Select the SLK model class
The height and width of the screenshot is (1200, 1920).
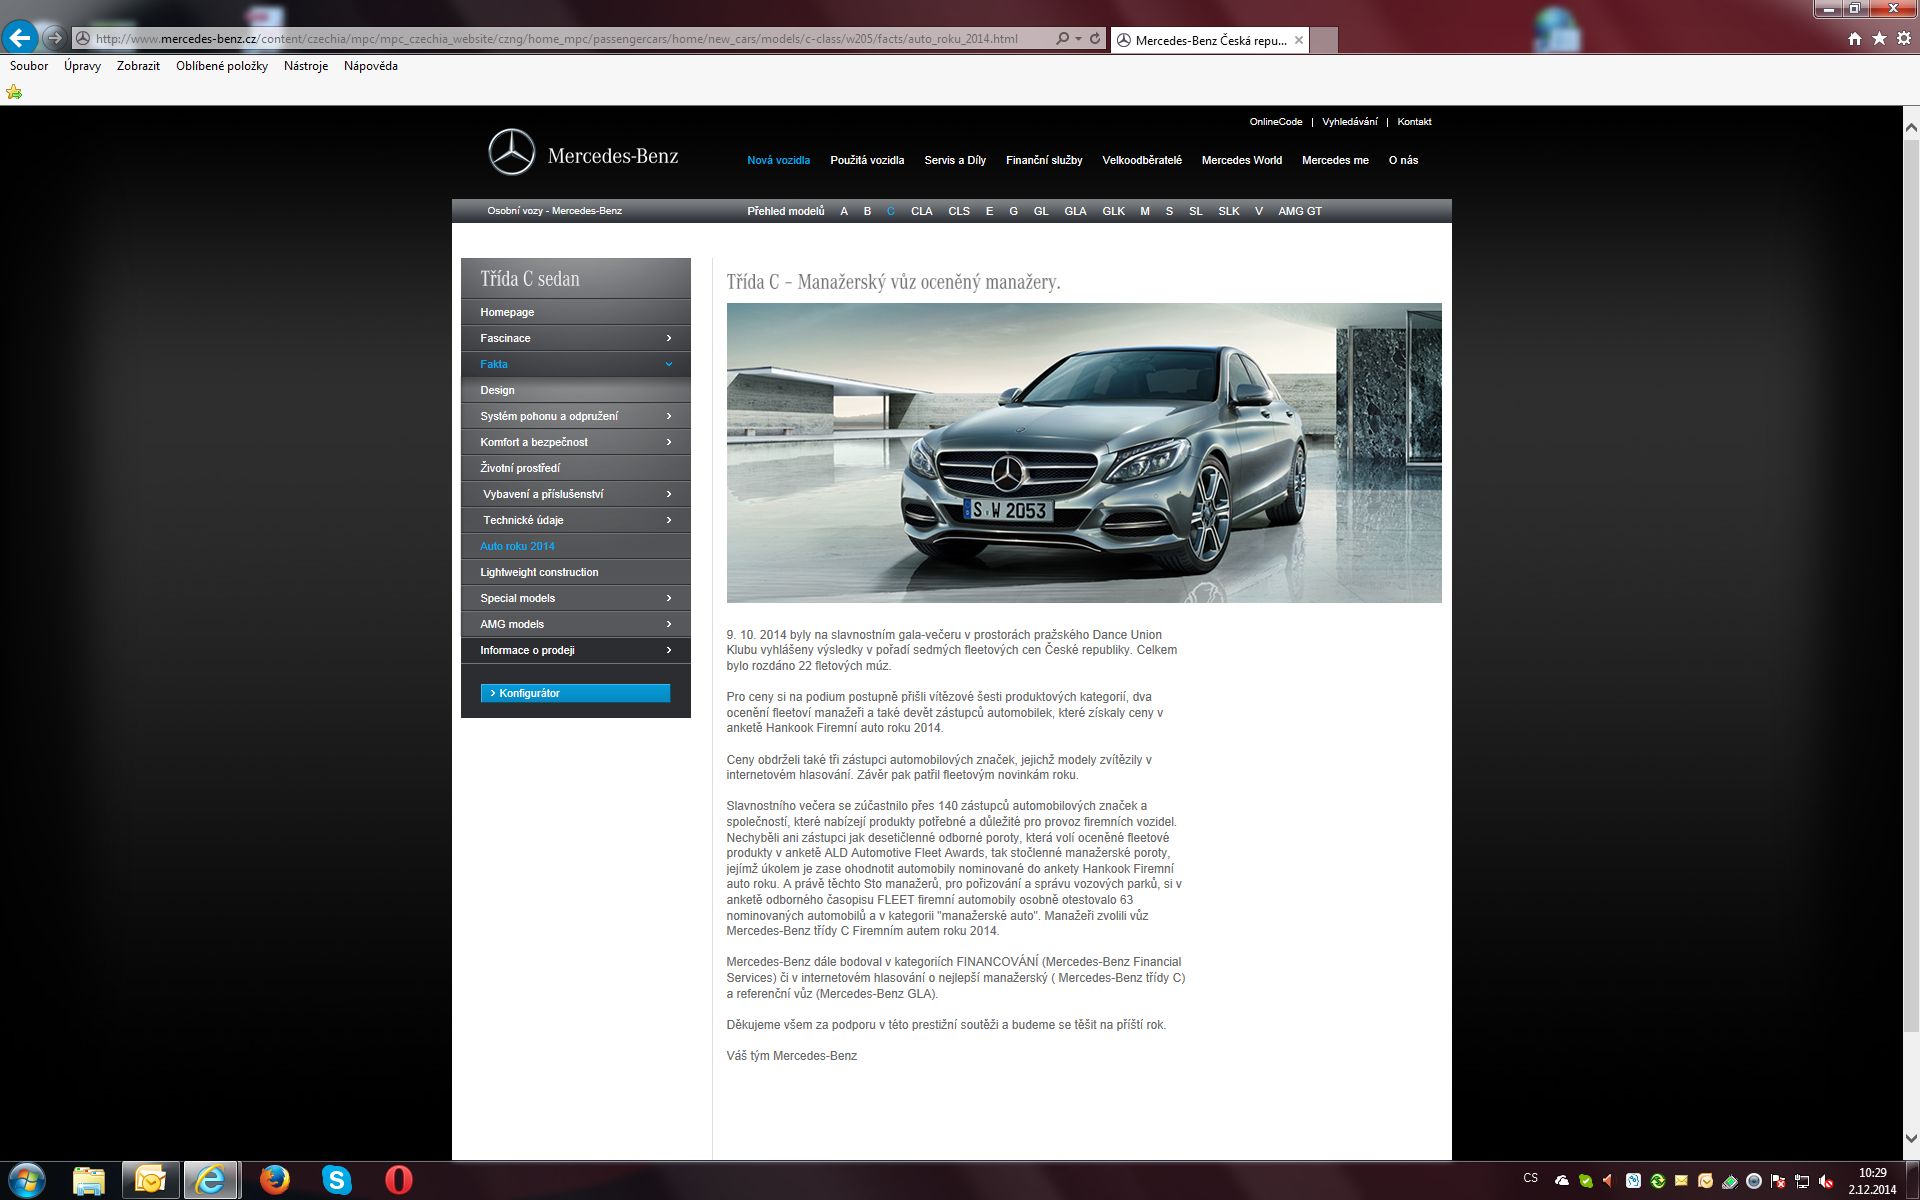point(1228,211)
